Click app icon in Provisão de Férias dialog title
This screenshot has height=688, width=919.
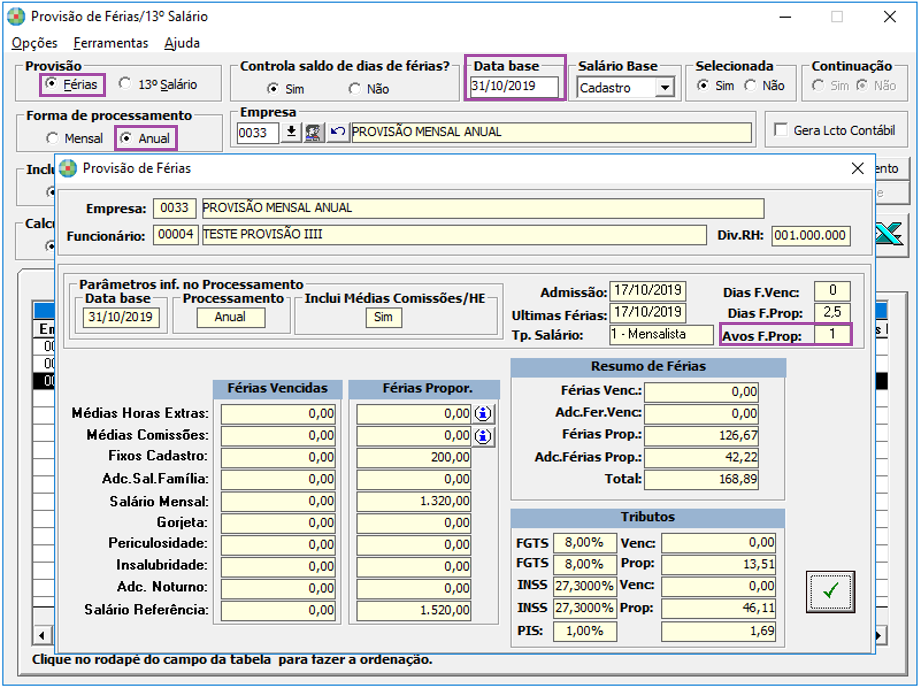pos(69,169)
